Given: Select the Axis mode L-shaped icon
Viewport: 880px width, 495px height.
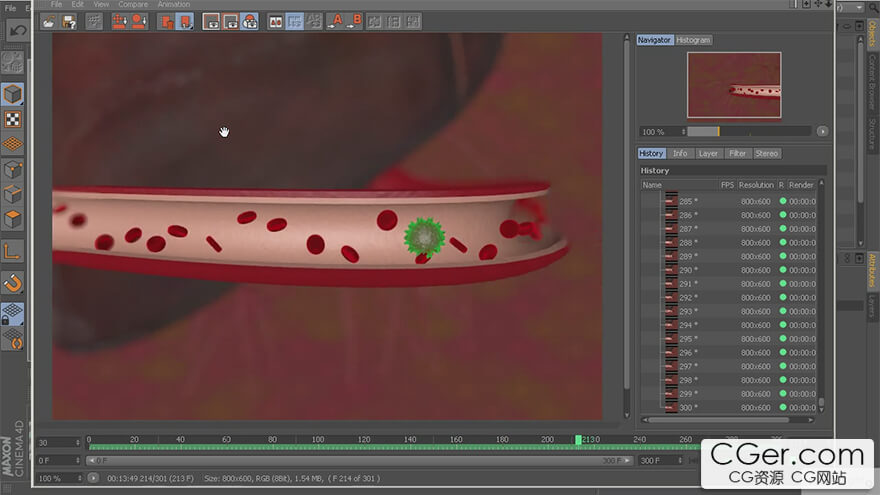Looking at the screenshot, I should 13,251.
